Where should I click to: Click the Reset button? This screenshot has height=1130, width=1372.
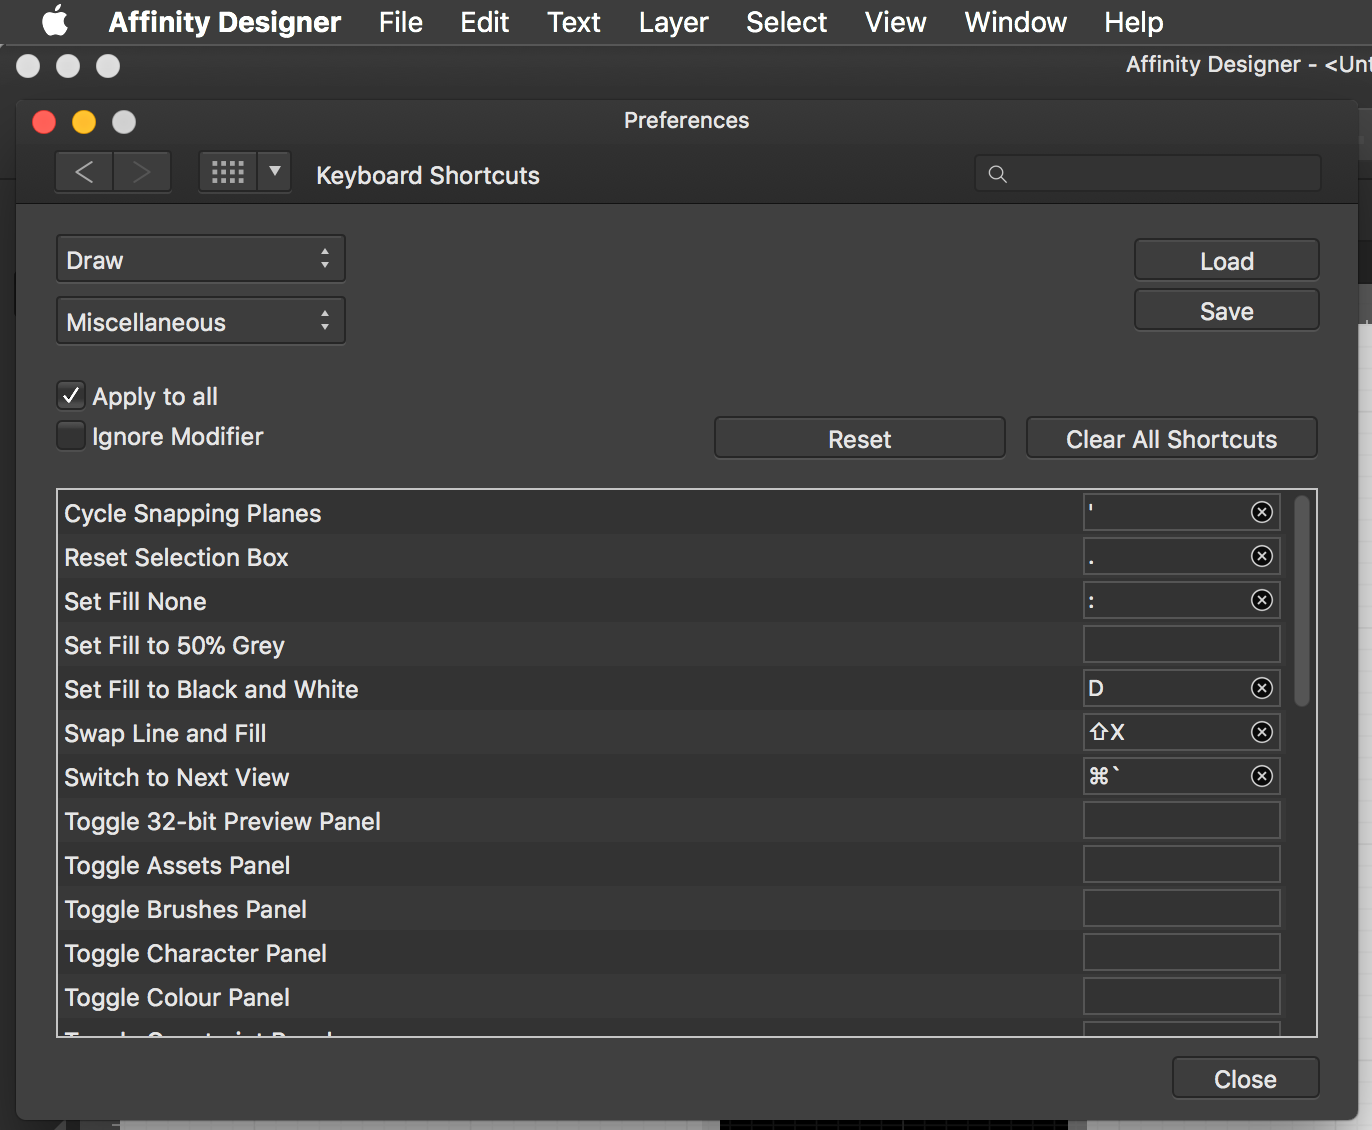[860, 438]
